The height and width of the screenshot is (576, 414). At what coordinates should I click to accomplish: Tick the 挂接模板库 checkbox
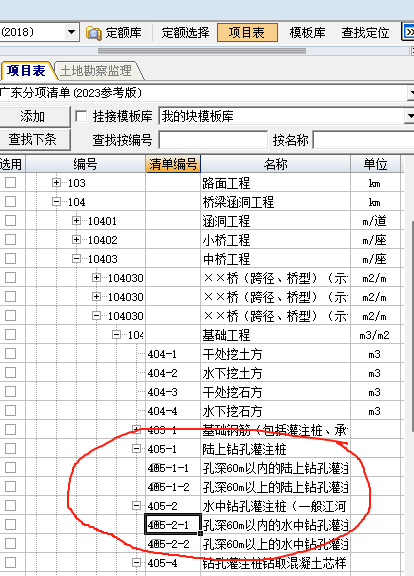point(81,117)
